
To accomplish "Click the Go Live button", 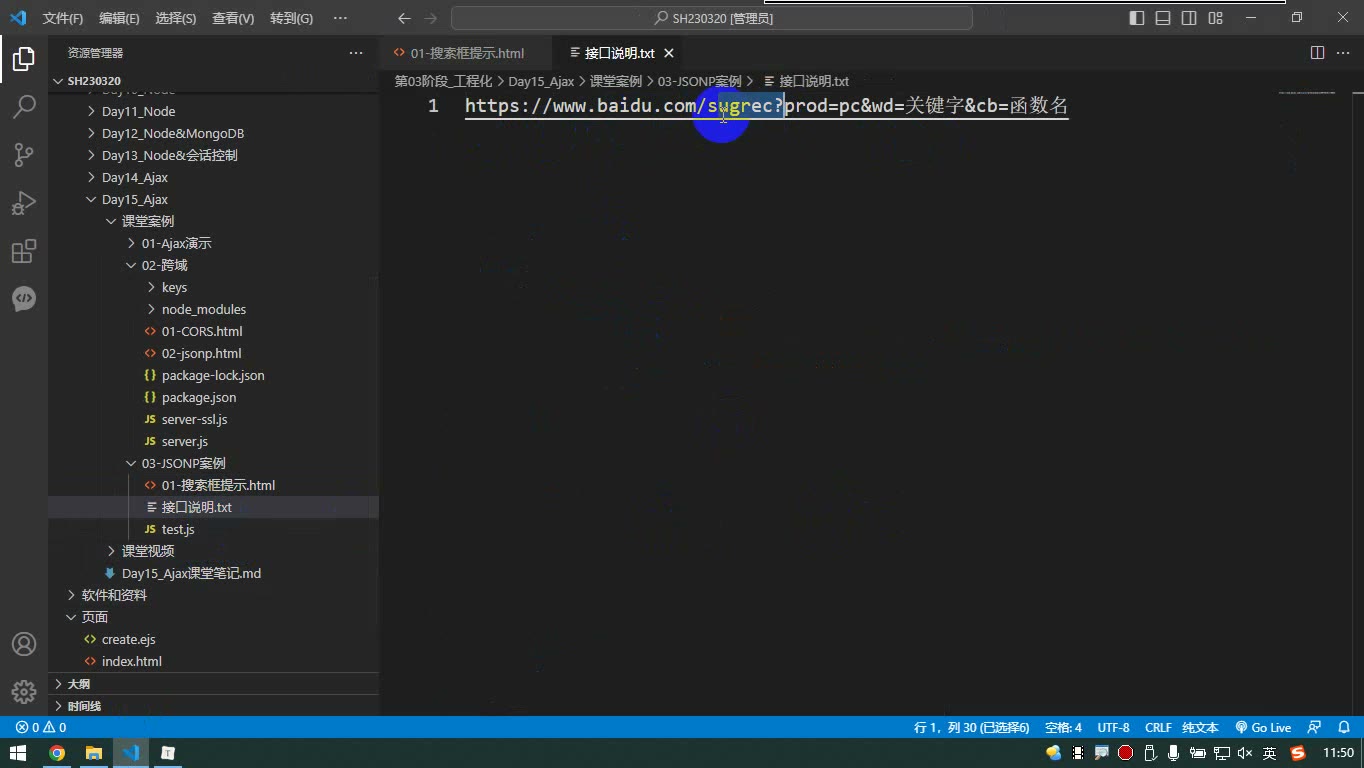I will point(1263,727).
